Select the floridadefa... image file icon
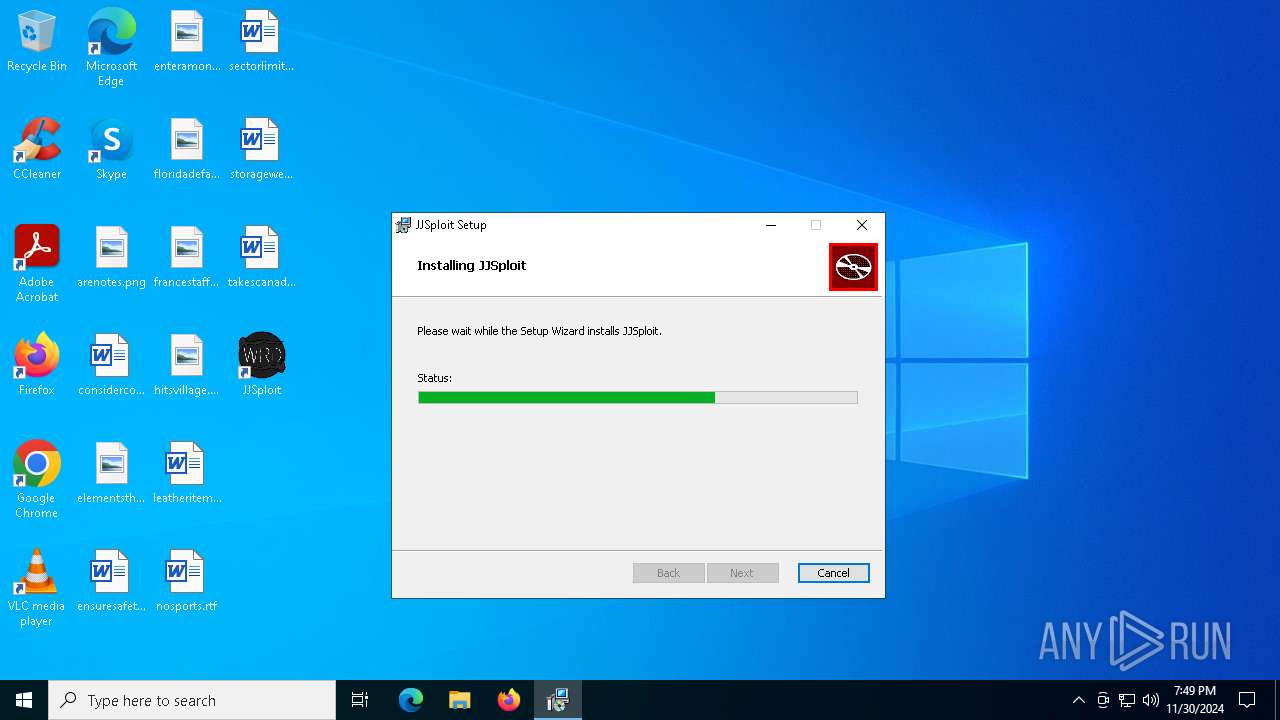1280x720 pixels. (187, 149)
